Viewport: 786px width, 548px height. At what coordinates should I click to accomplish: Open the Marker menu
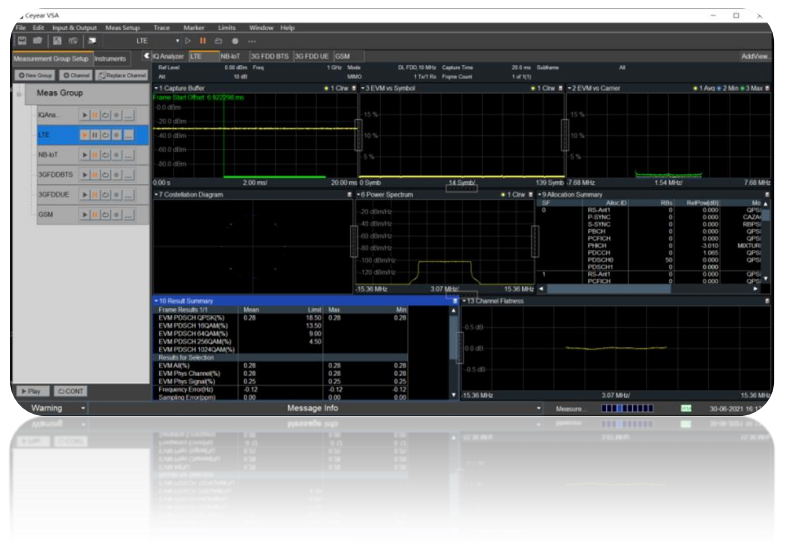(x=193, y=28)
